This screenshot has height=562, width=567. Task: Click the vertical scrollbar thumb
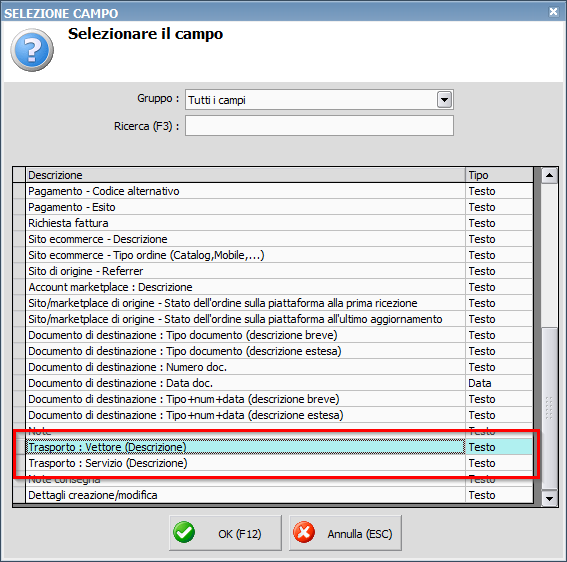[x=549, y=409]
